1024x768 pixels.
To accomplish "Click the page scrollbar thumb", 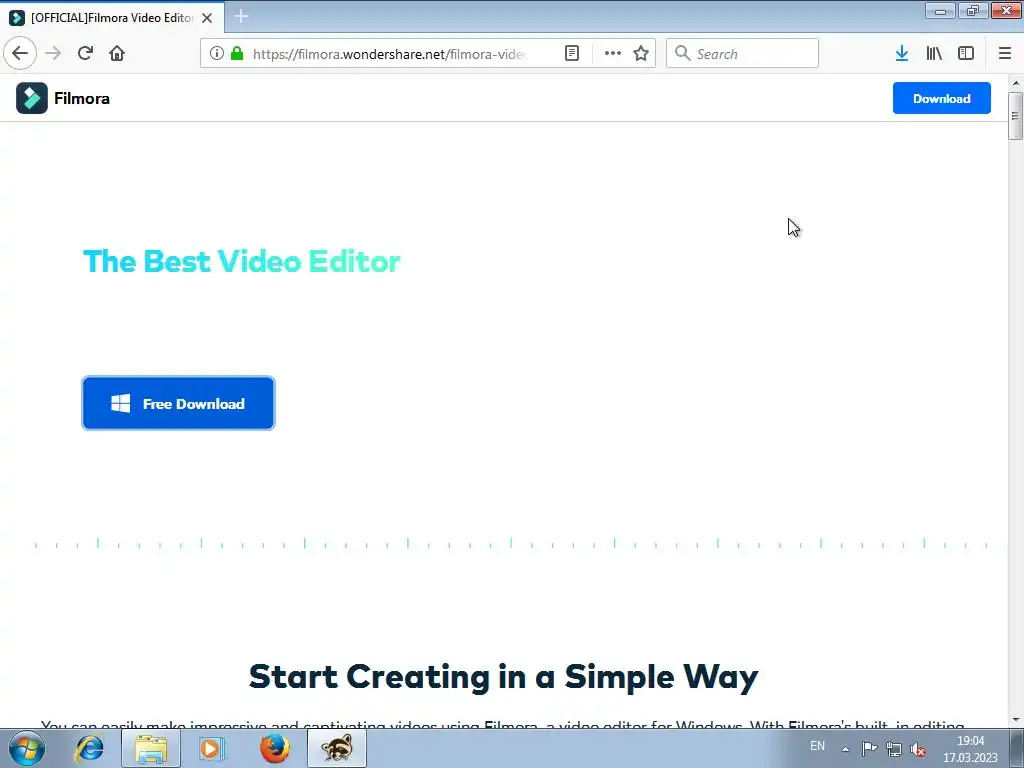I will click(1015, 116).
